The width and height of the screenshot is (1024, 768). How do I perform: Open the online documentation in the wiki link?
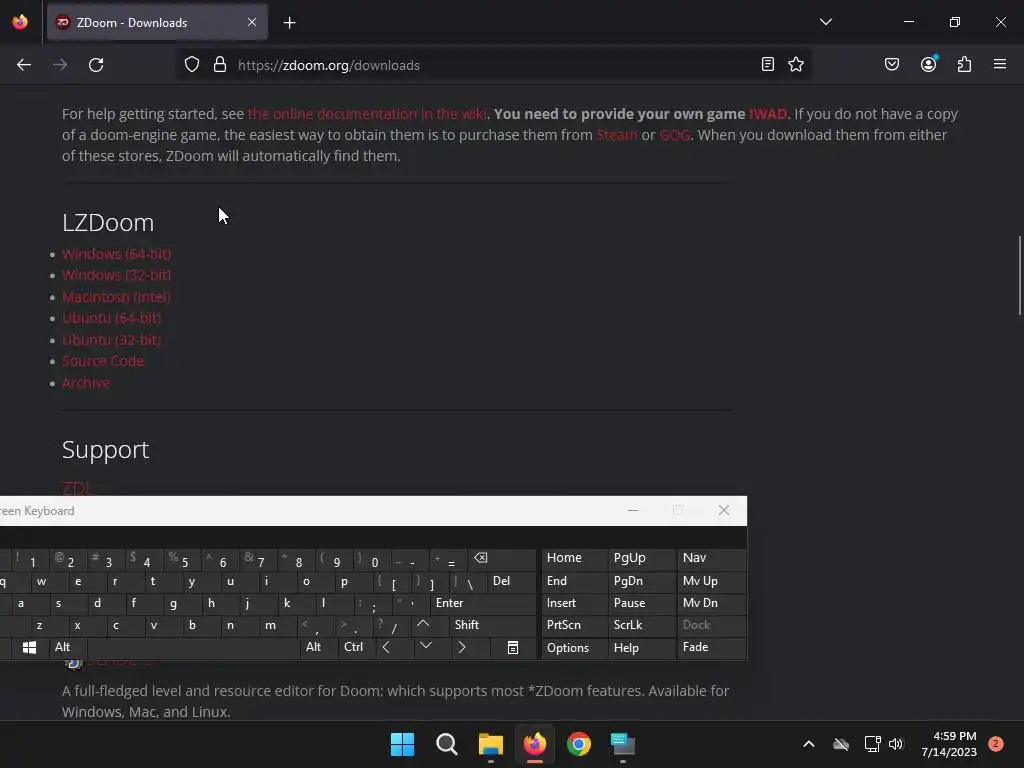pos(367,114)
